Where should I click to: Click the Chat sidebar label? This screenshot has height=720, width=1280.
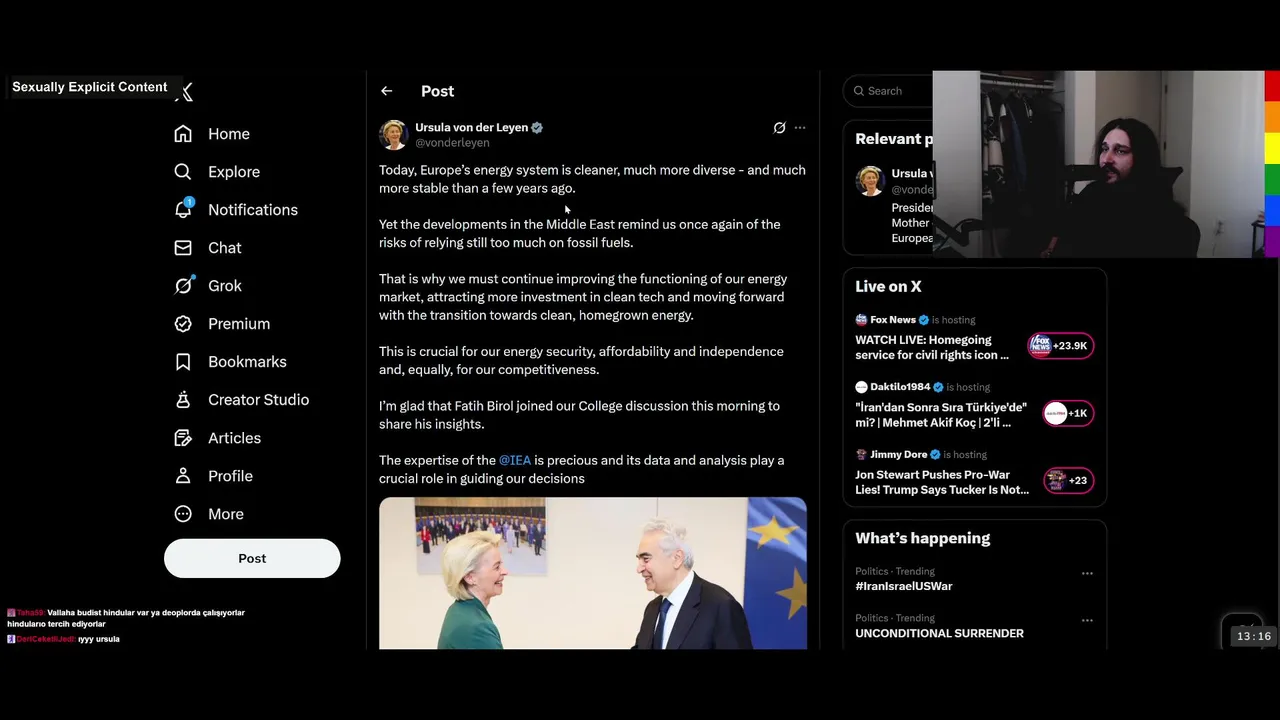pos(225,248)
